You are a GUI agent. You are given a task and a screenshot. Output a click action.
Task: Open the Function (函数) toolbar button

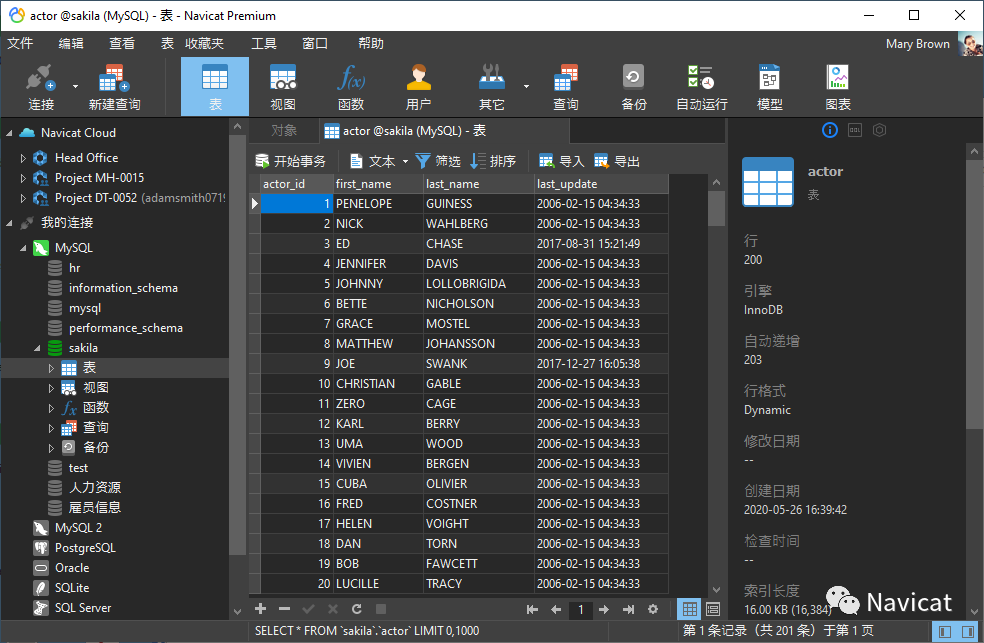[x=351, y=87]
